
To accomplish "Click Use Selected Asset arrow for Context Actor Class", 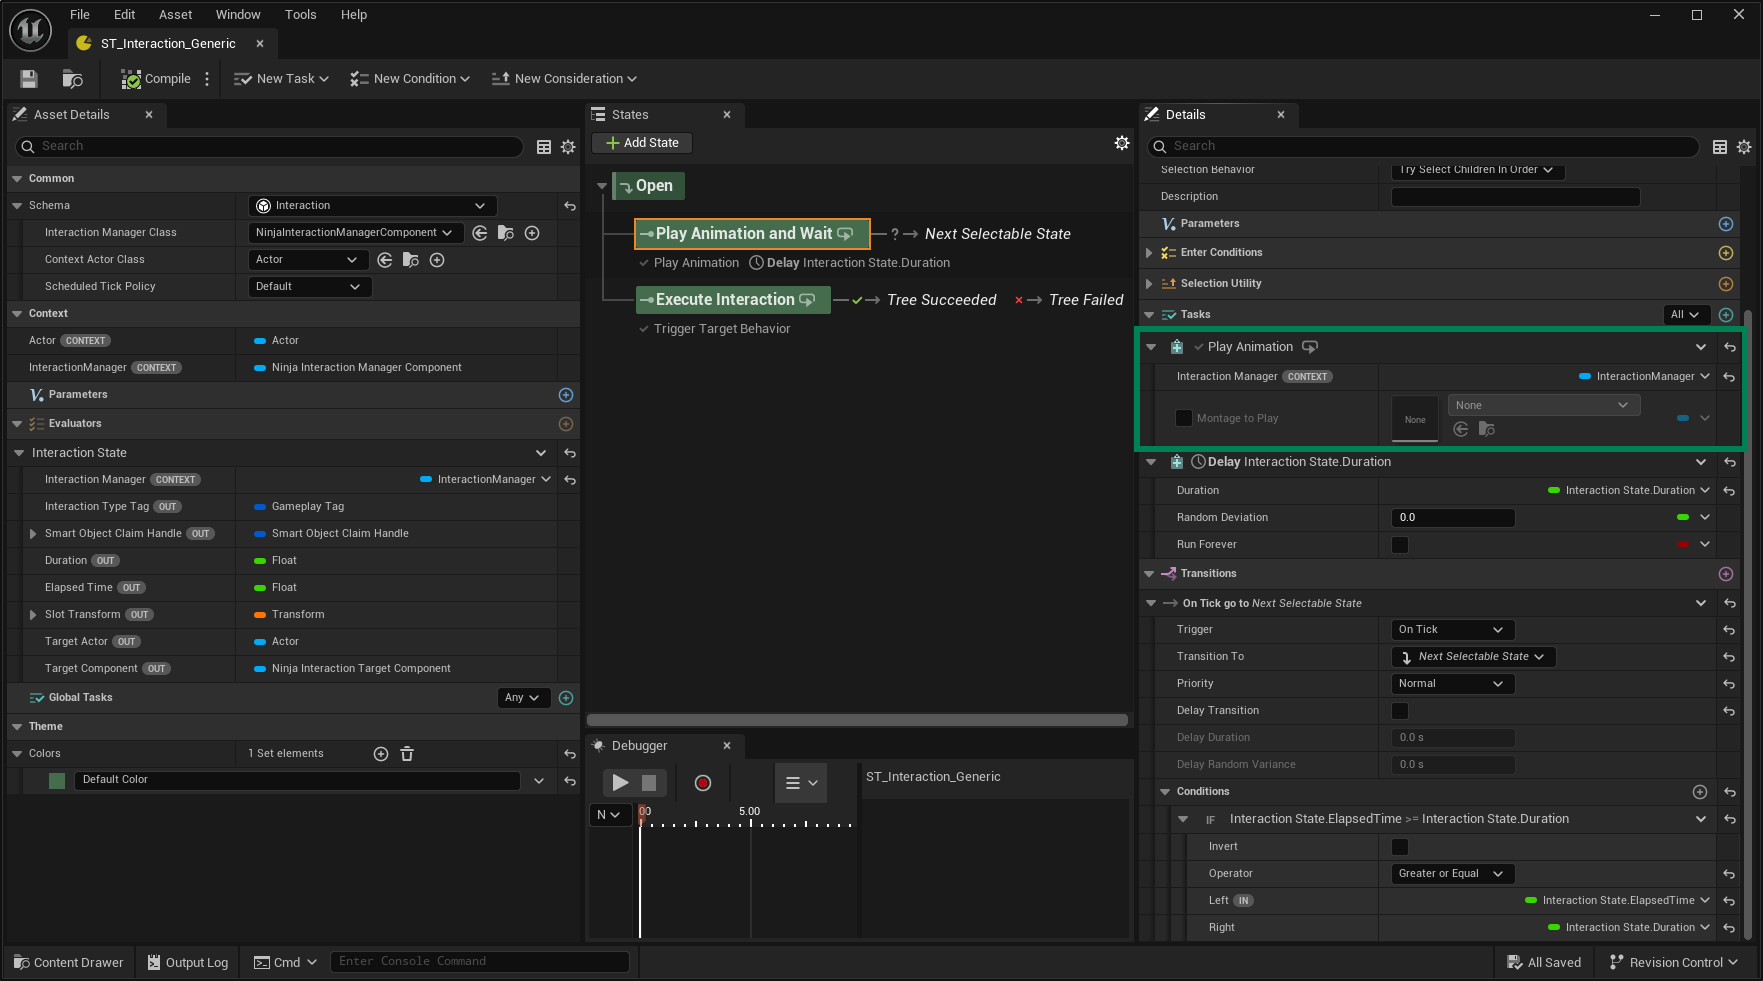I will 385,259.
